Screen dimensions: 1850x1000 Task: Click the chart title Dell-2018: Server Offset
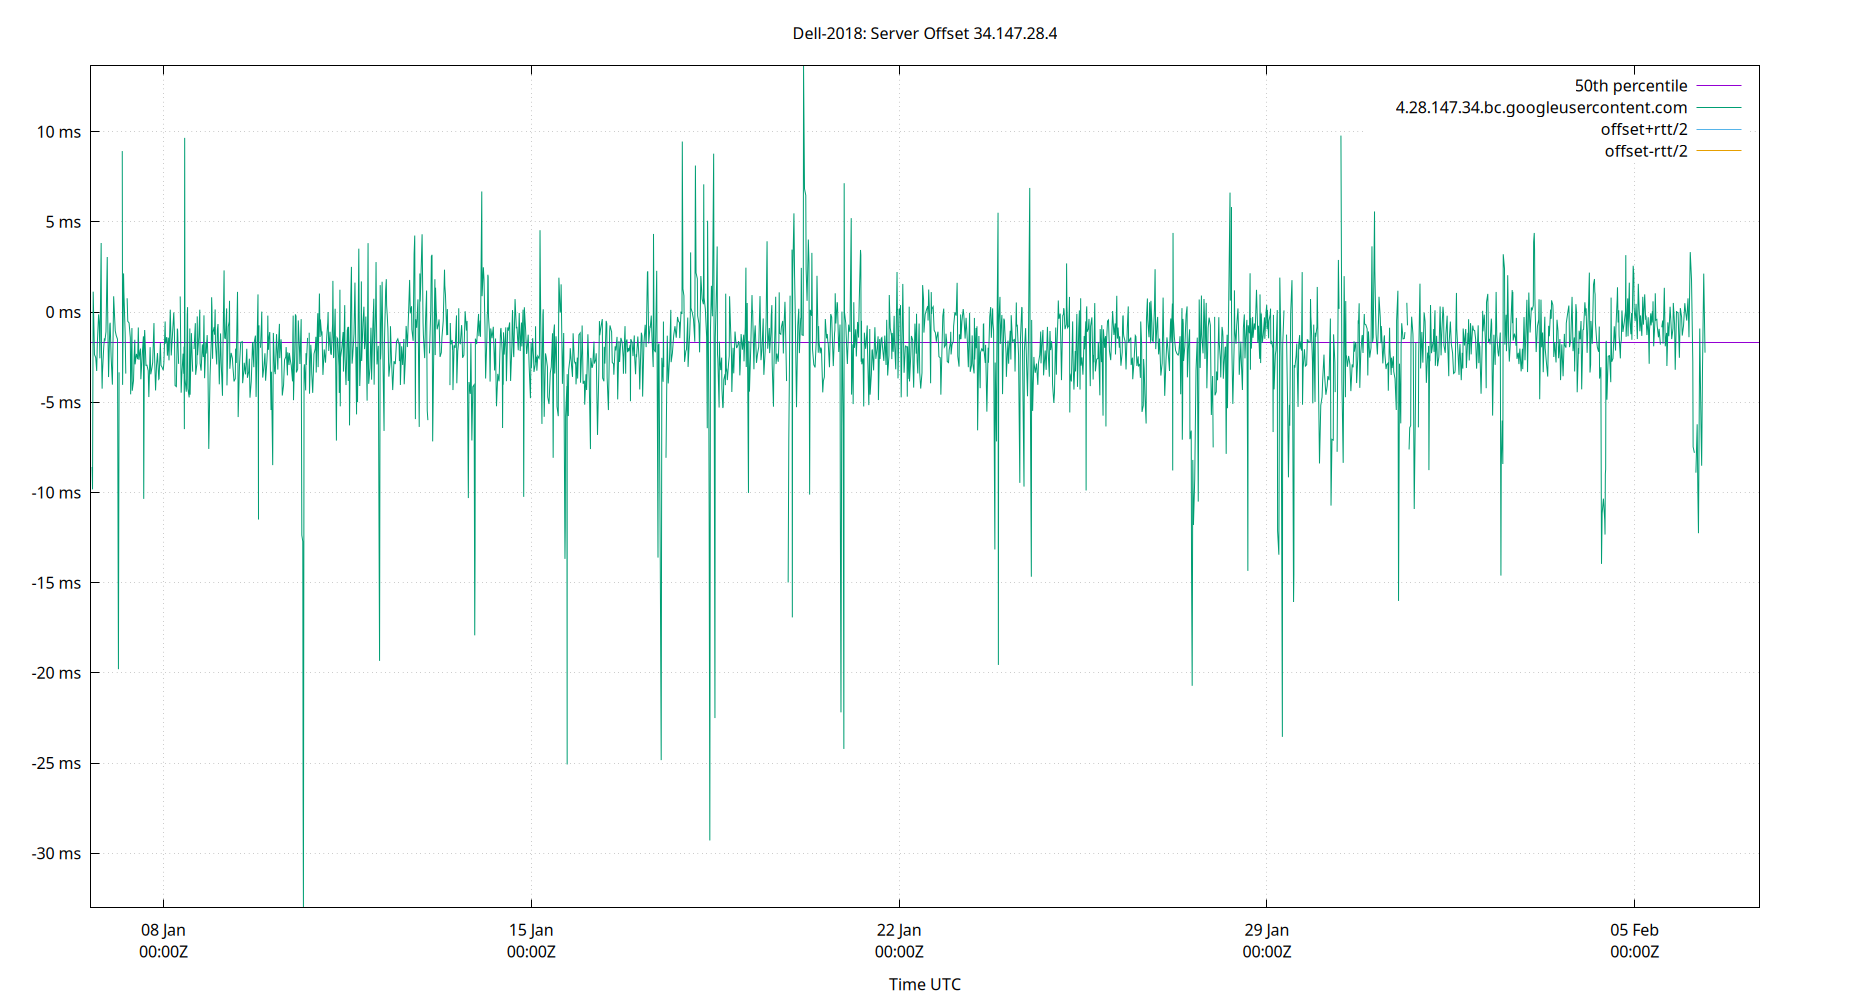(x=925, y=33)
